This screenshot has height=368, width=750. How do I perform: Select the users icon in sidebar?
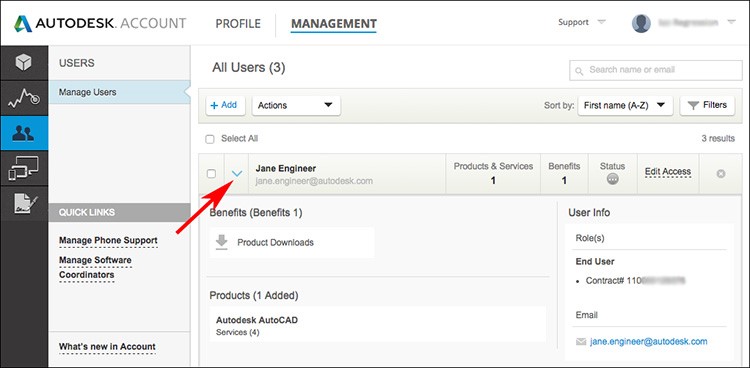pos(23,133)
